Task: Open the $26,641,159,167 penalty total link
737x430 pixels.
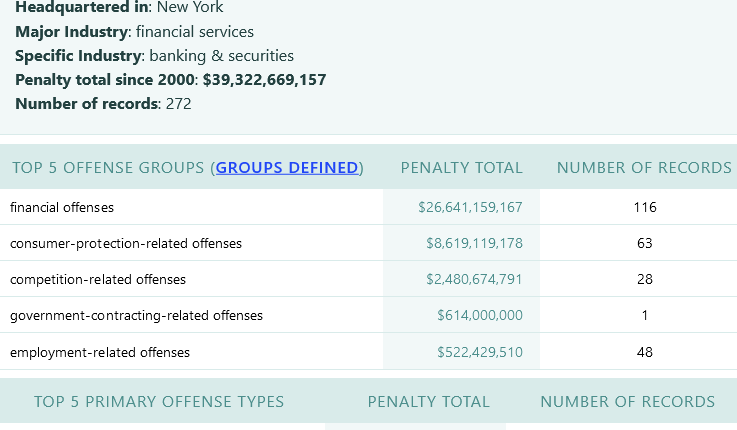Action: [x=470, y=208]
